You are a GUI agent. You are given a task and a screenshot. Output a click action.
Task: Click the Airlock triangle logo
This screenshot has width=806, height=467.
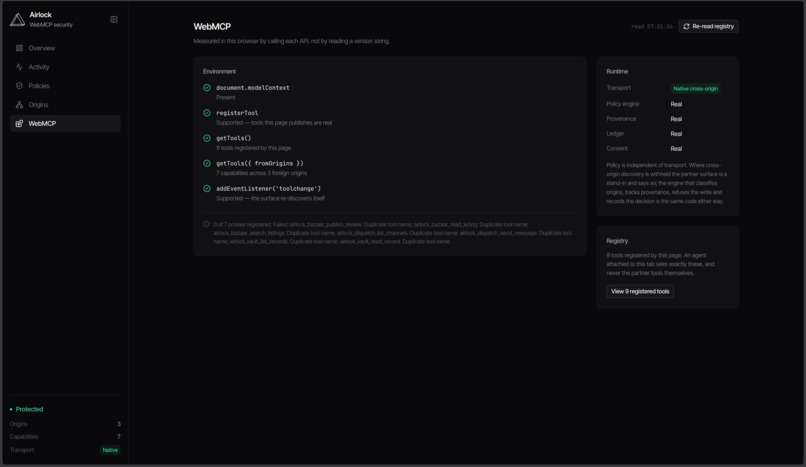click(17, 20)
